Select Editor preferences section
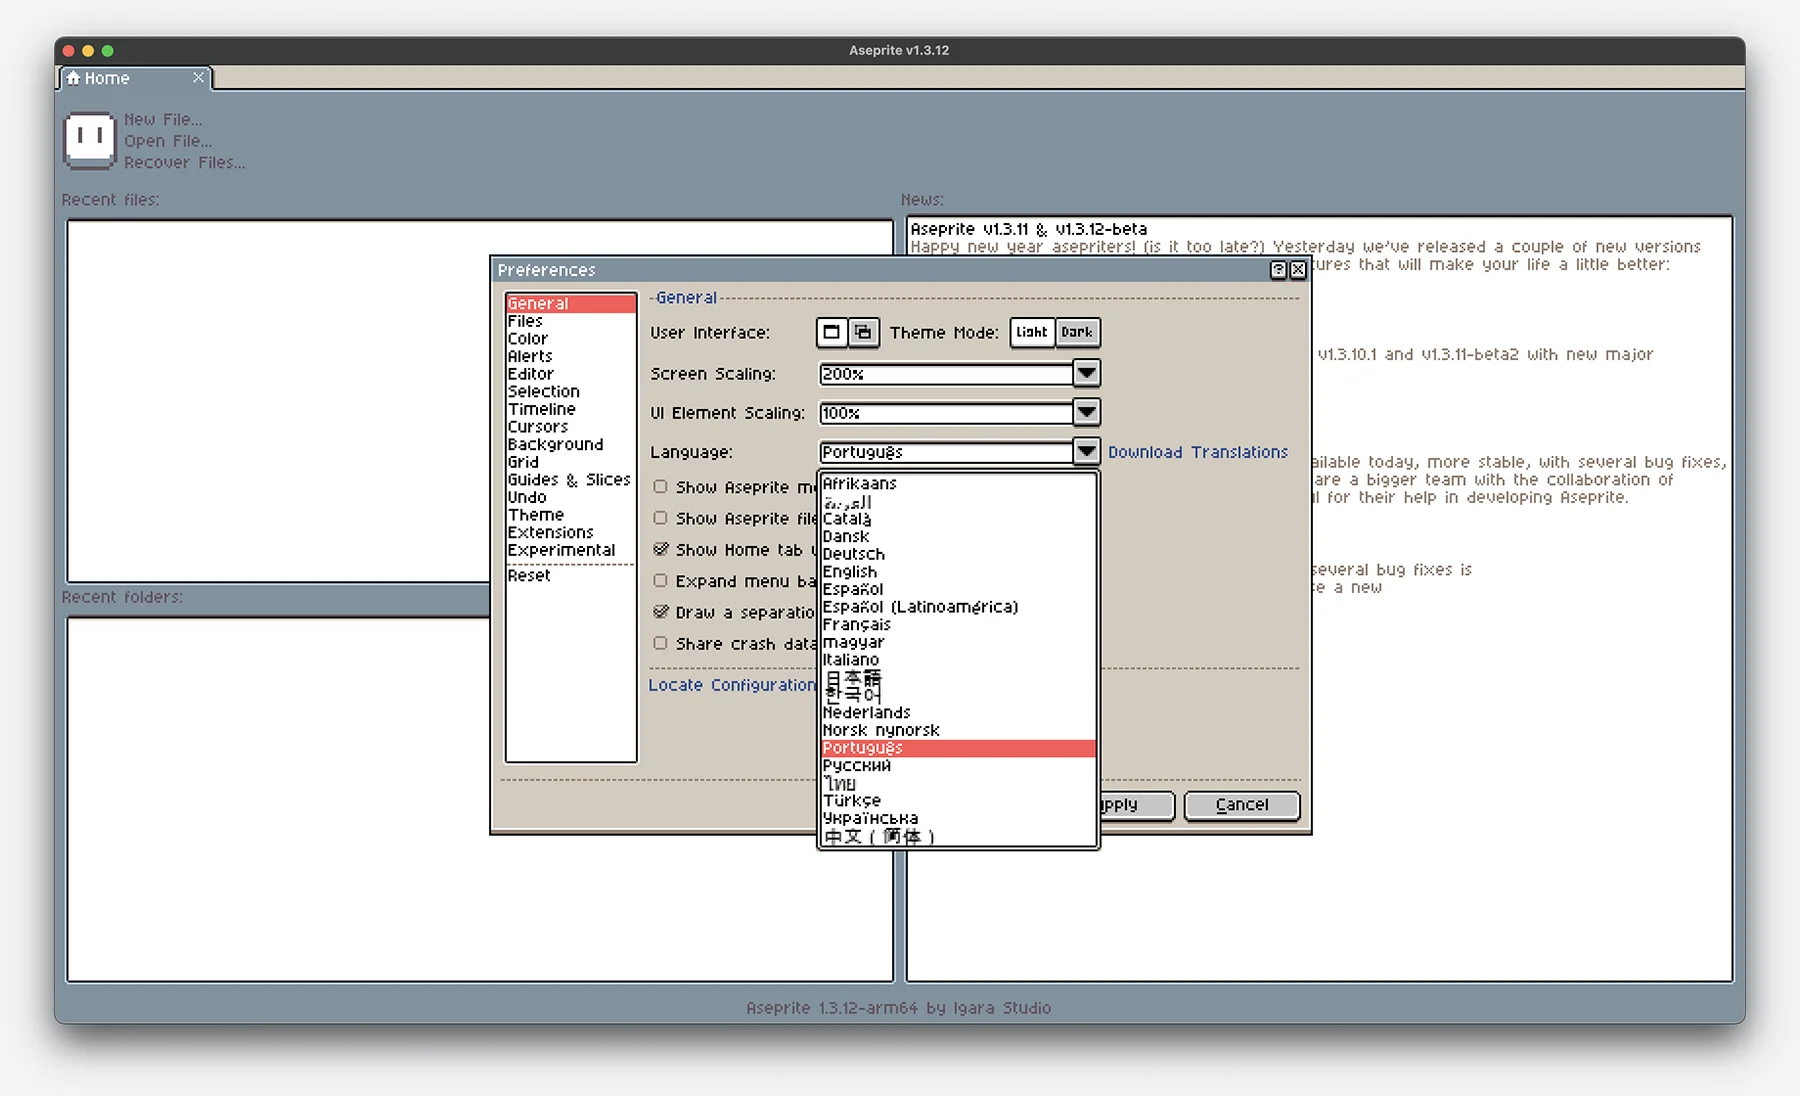This screenshot has height=1096, width=1800. pos(571,374)
